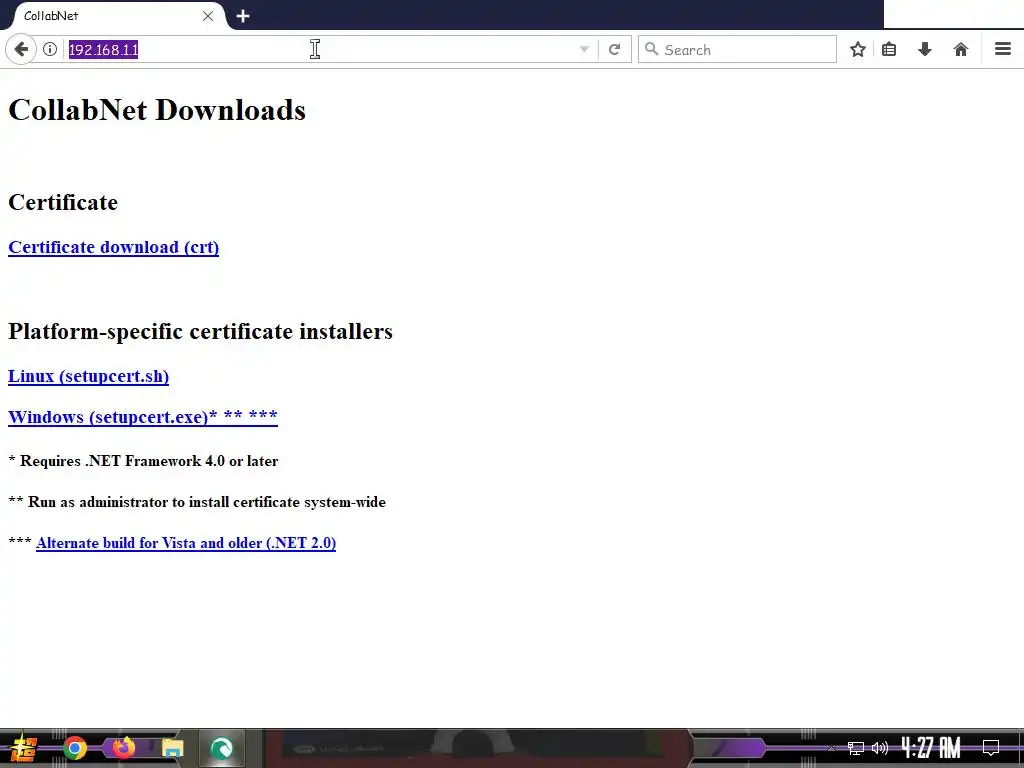The height and width of the screenshot is (768, 1024).
Task: Open the downloads arrow icon
Action: pos(925,50)
